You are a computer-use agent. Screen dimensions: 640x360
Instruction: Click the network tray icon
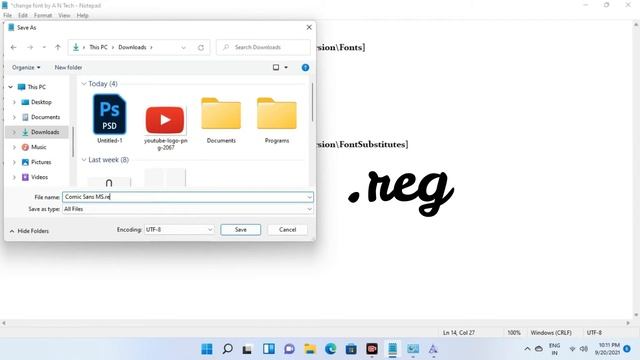(572, 349)
